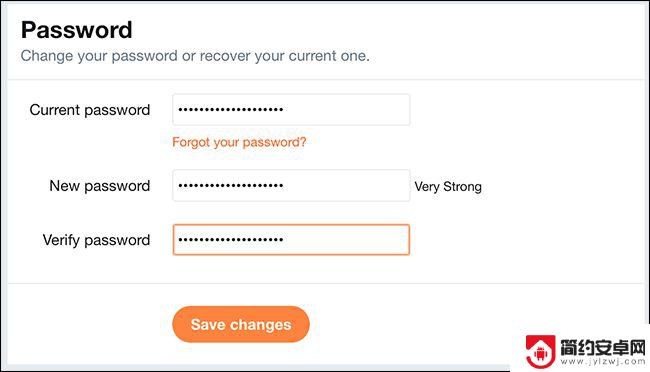650x372 pixels.
Task: Click the masked dots in Current password
Action: tap(231, 110)
